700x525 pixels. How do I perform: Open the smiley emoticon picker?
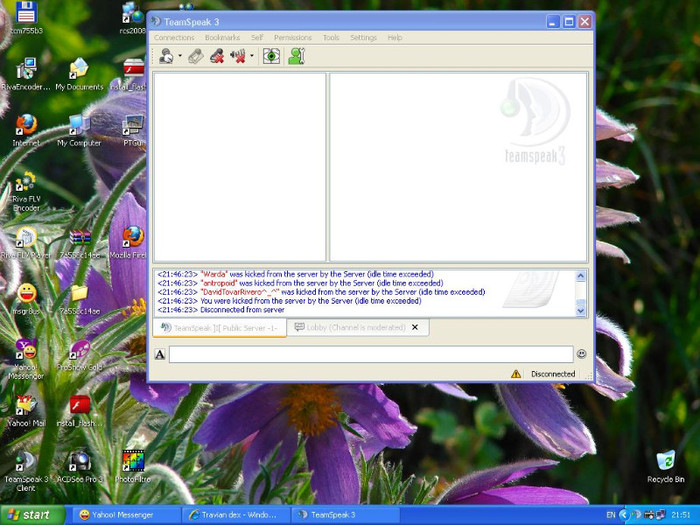[x=581, y=354]
